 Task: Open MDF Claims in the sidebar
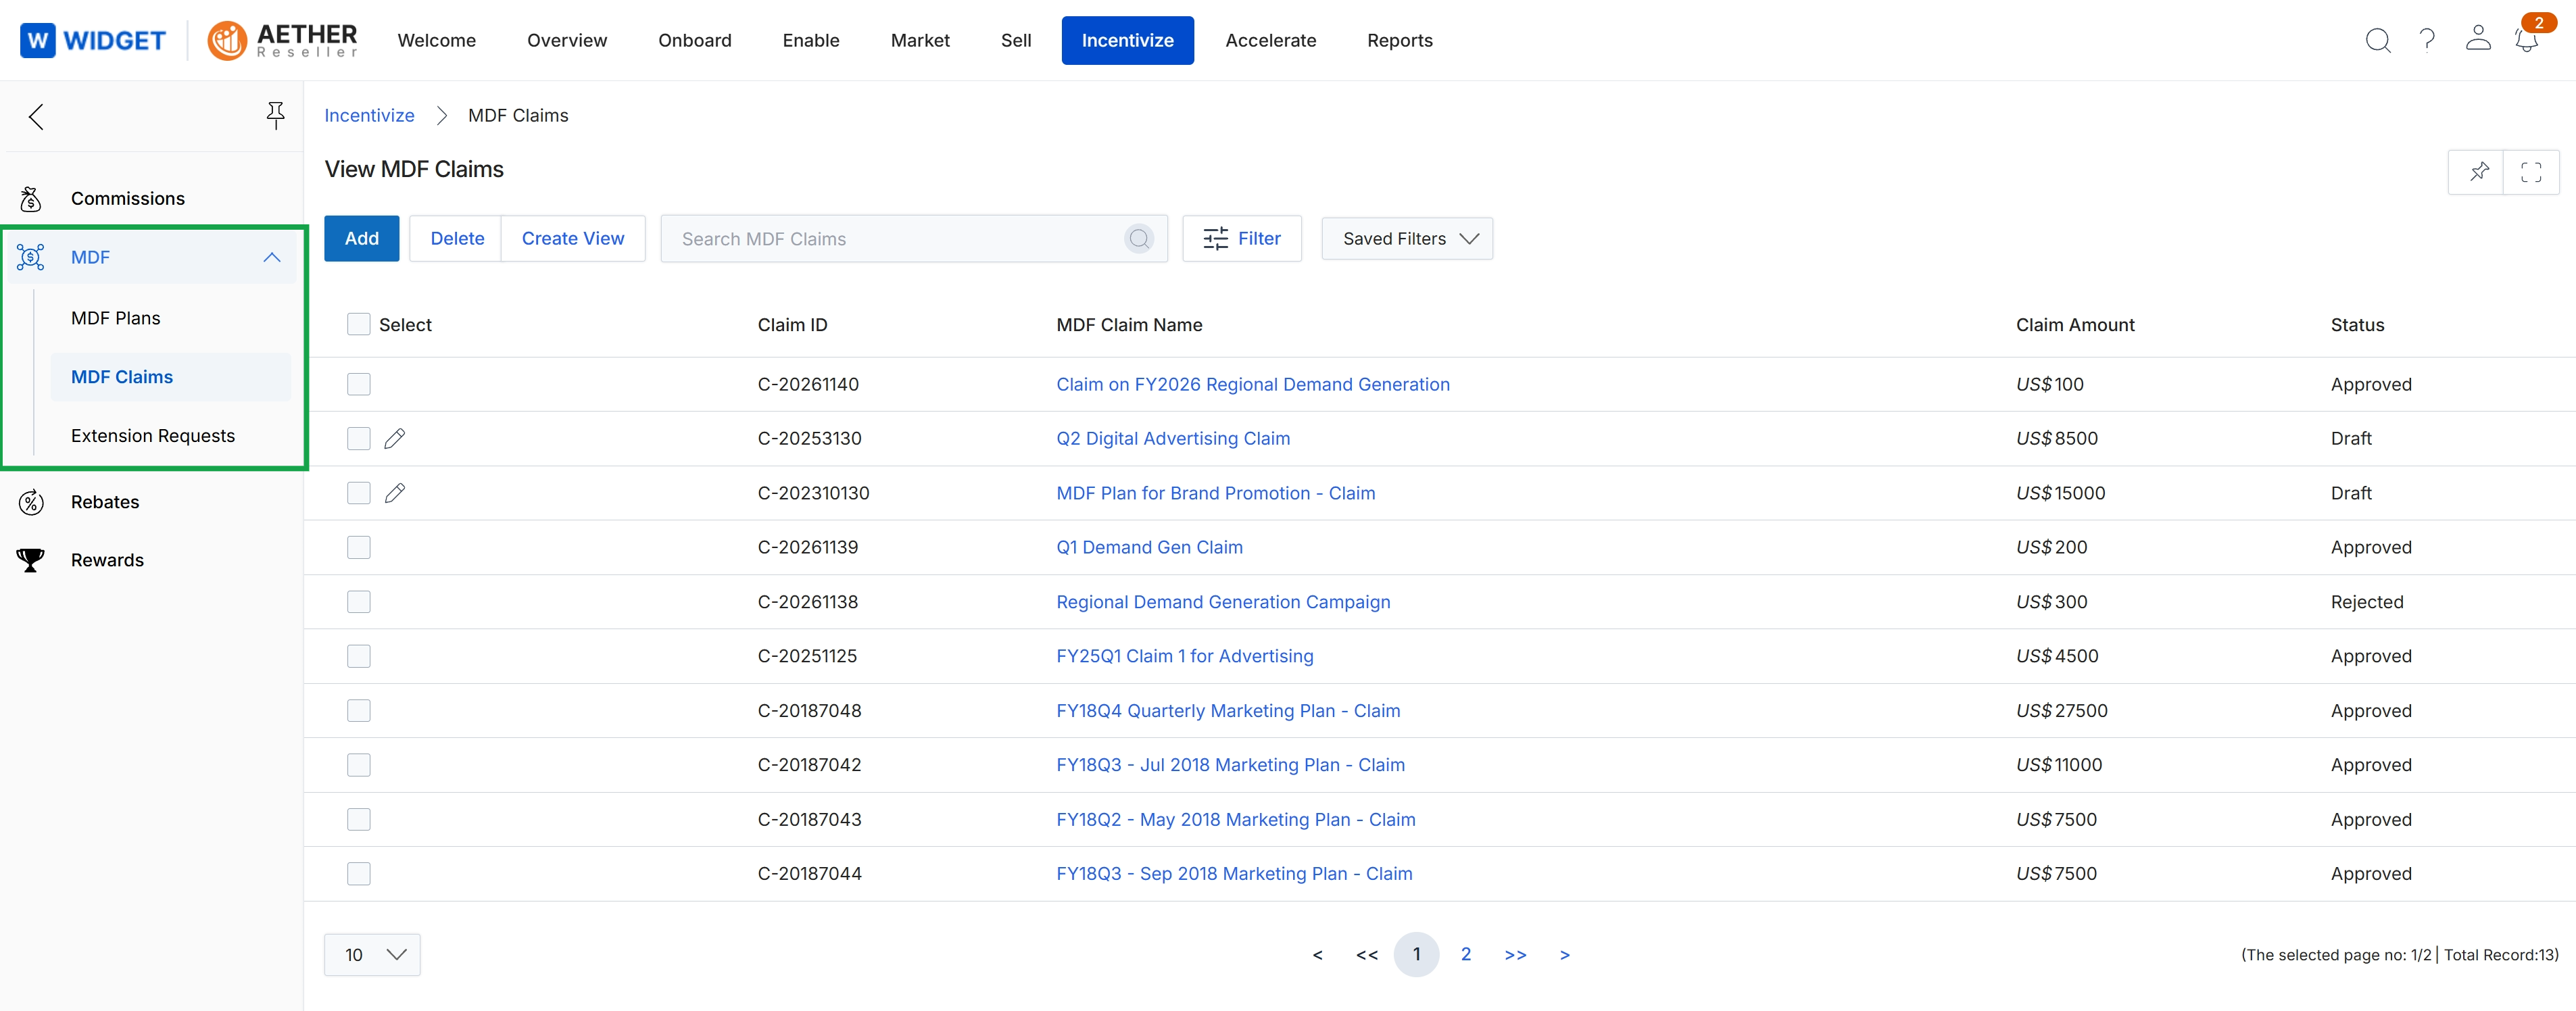click(170, 377)
